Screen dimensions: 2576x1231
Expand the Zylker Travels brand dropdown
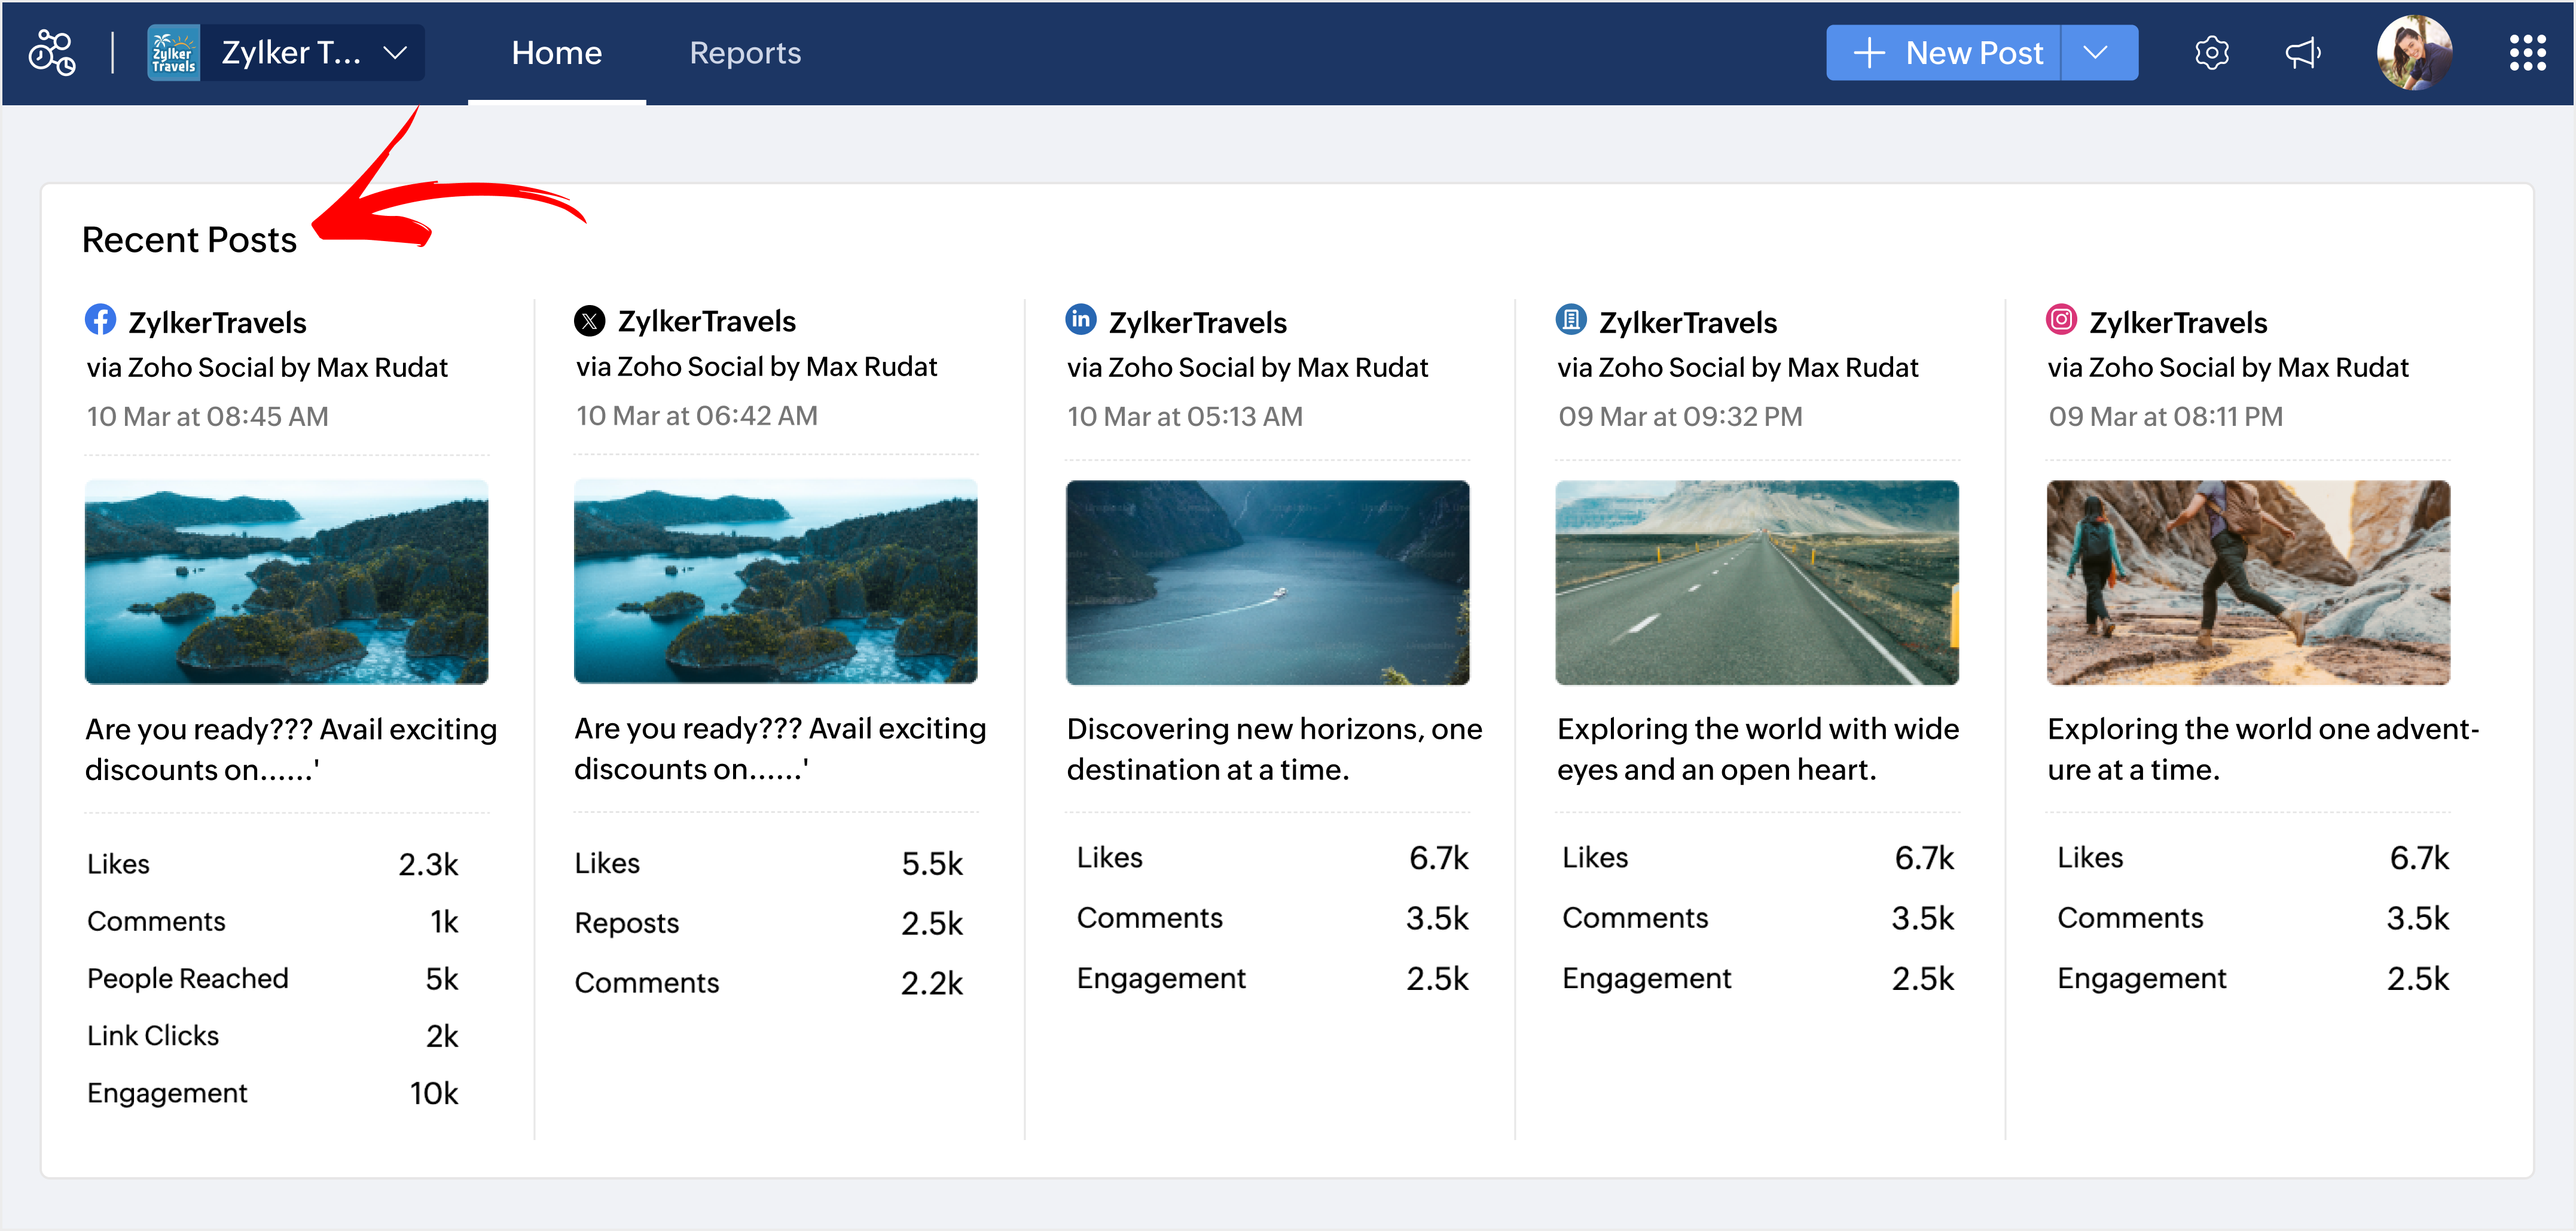396,53
